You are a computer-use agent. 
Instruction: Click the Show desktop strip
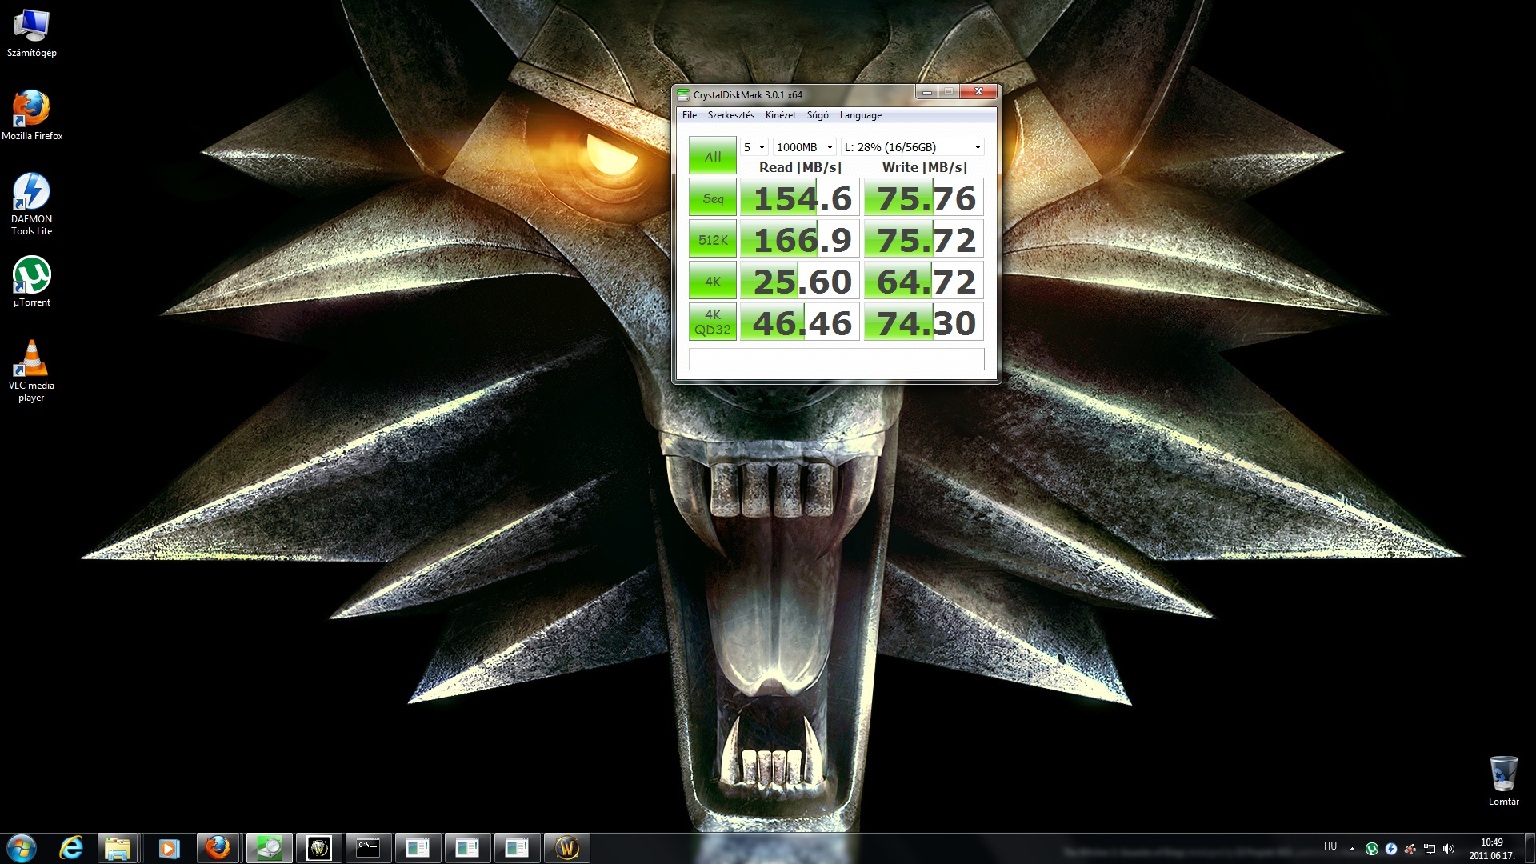pos(1530,848)
